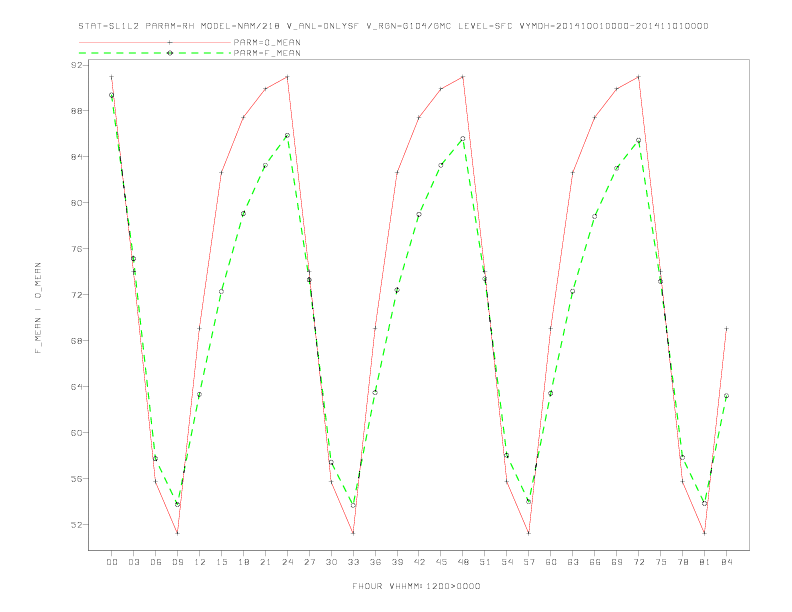
Task: Click the vertical axis title F_MEAN | O_MEAN
Action: point(38,308)
